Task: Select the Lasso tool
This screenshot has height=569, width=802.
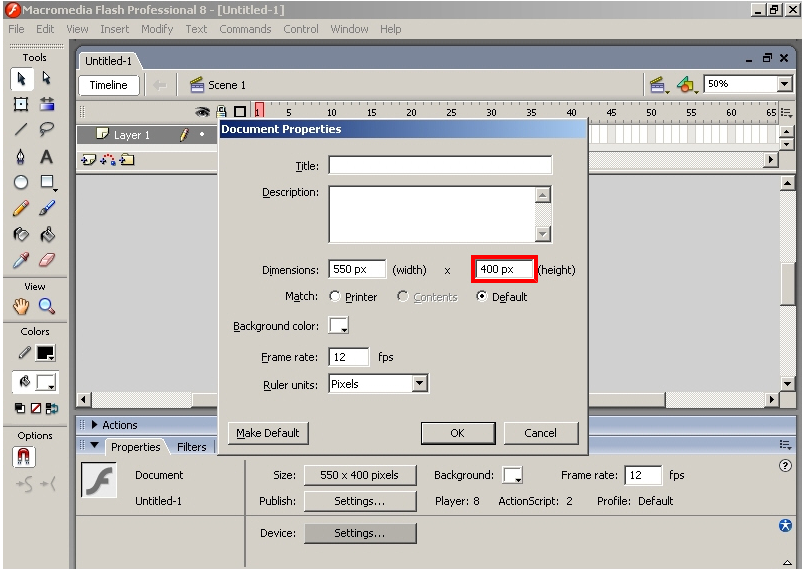Action: pos(47,129)
